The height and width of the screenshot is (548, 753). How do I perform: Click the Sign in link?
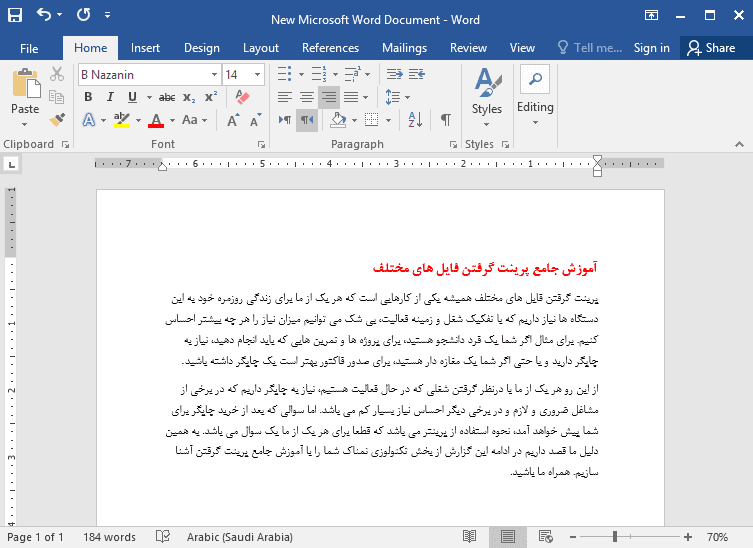pos(651,48)
